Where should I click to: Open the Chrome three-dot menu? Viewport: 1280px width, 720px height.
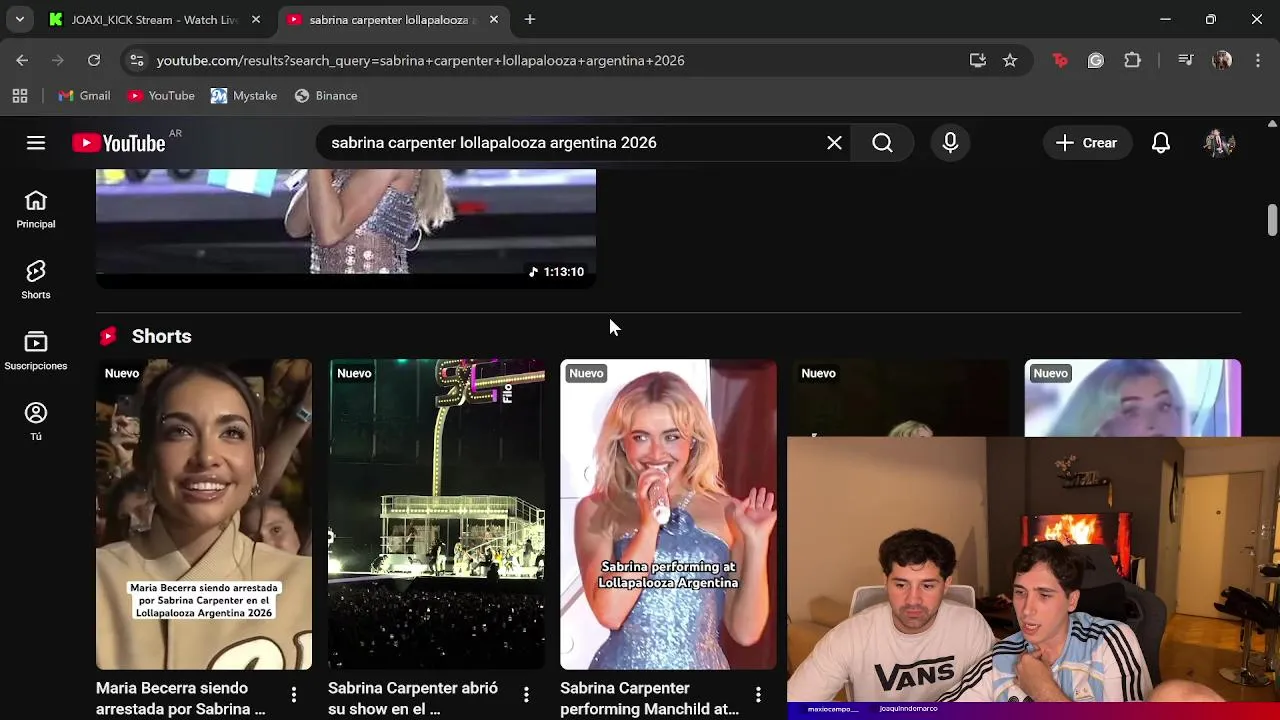coord(1257,60)
